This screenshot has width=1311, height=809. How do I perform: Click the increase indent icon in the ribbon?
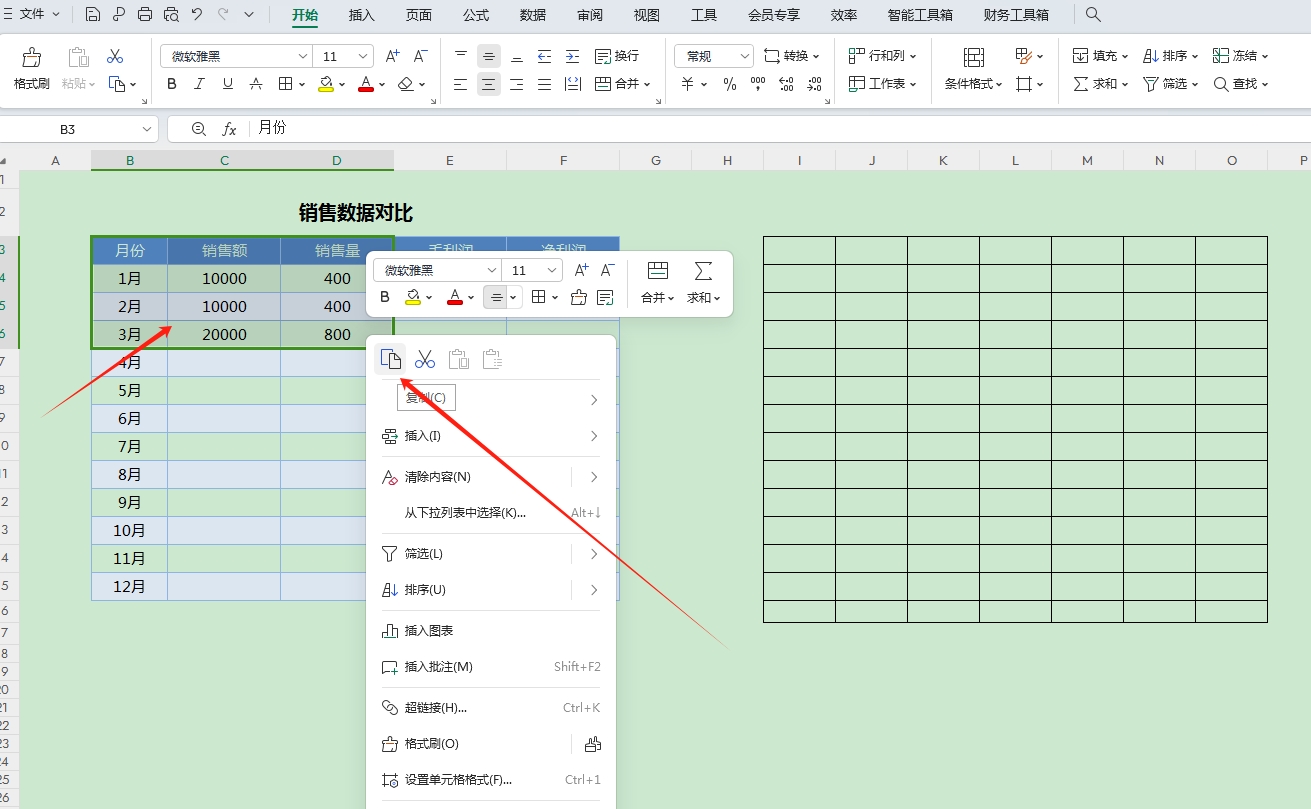572,56
